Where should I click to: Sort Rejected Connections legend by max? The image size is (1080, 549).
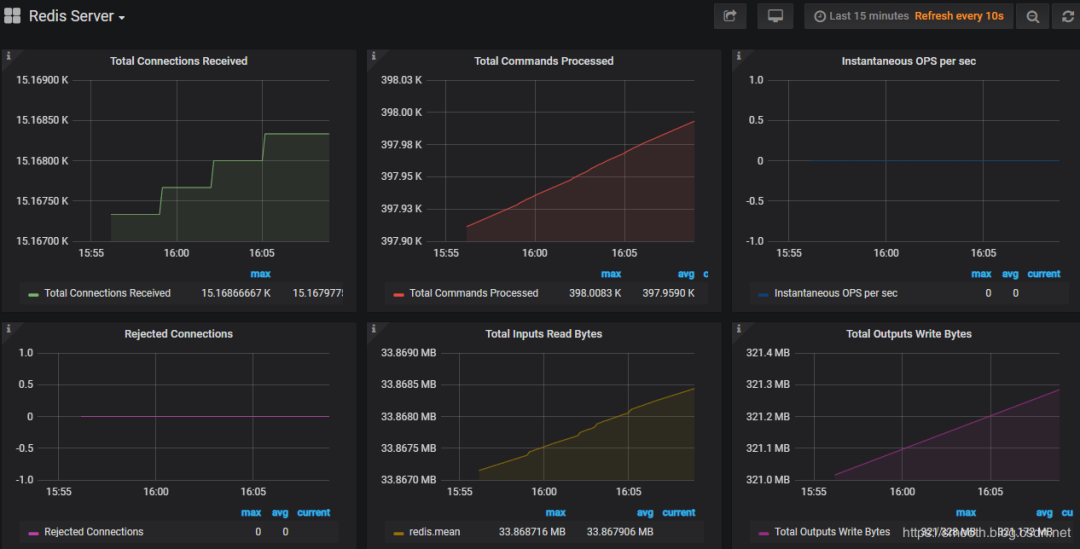[x=251, y=512]
